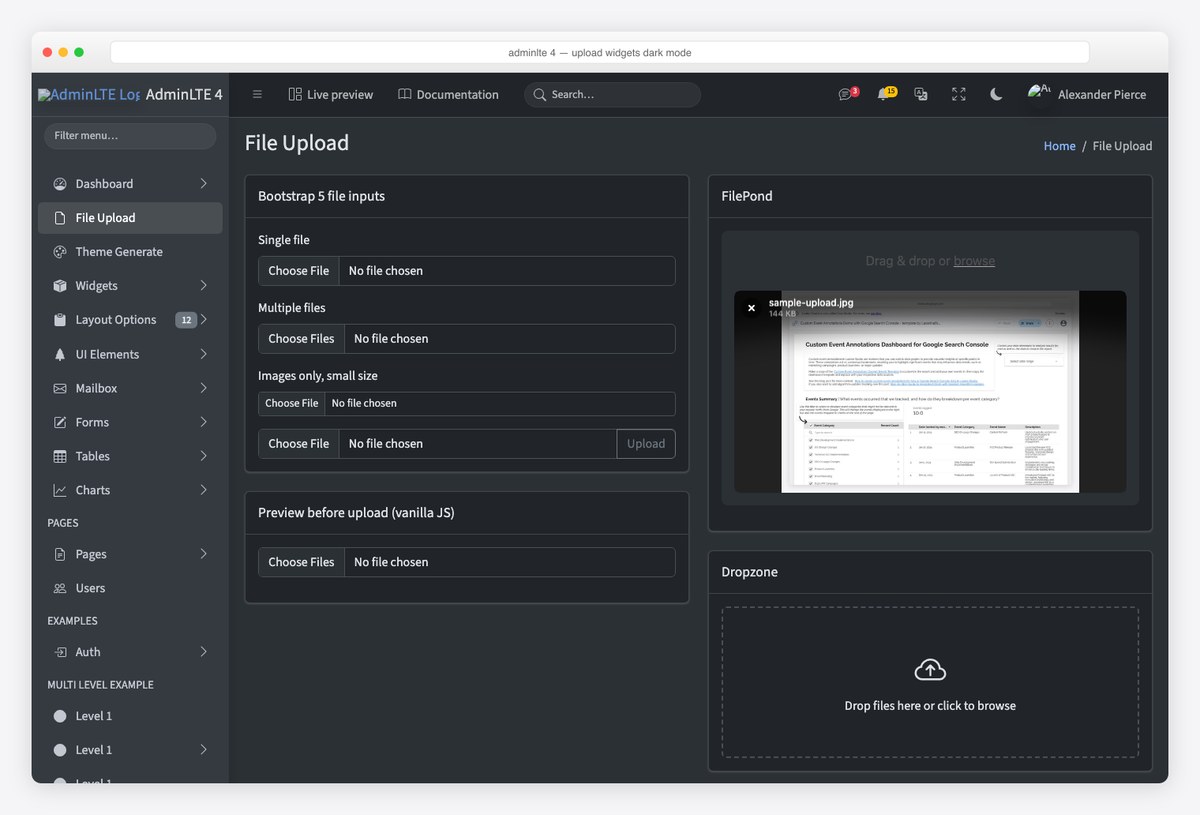Open the notifications bell icon
Screen dimensions: 1200x815
885,94
